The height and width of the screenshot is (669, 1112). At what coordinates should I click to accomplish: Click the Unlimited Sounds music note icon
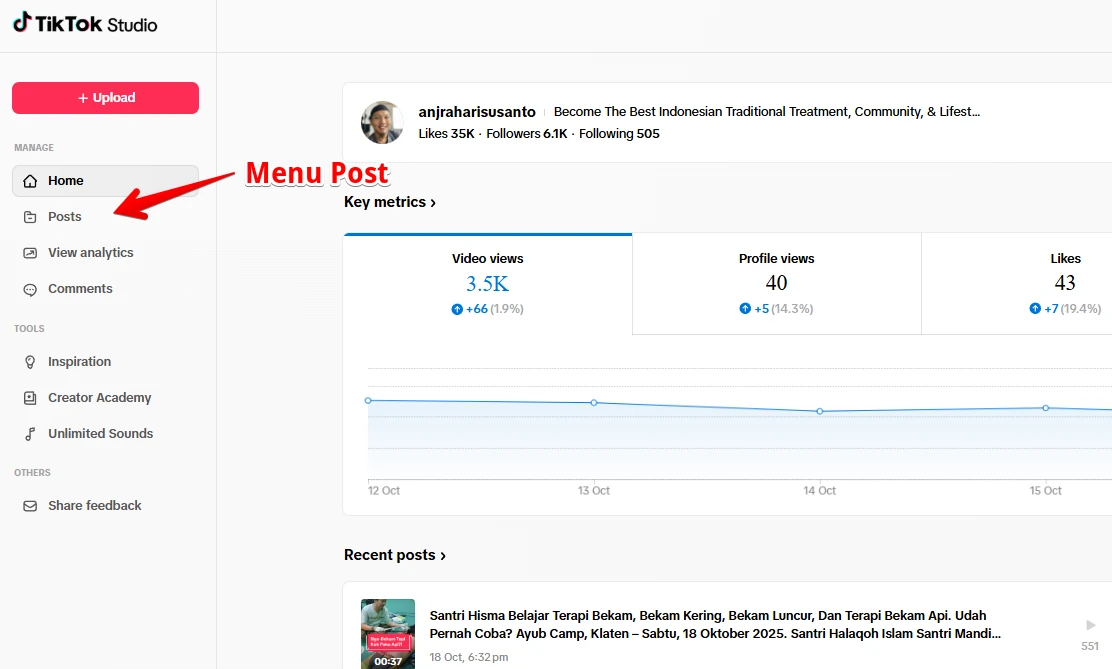[x=30, y=434]
